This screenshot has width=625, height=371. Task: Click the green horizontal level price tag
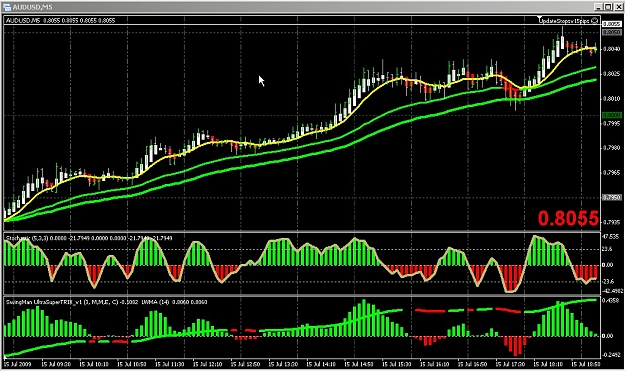(611, 115)
